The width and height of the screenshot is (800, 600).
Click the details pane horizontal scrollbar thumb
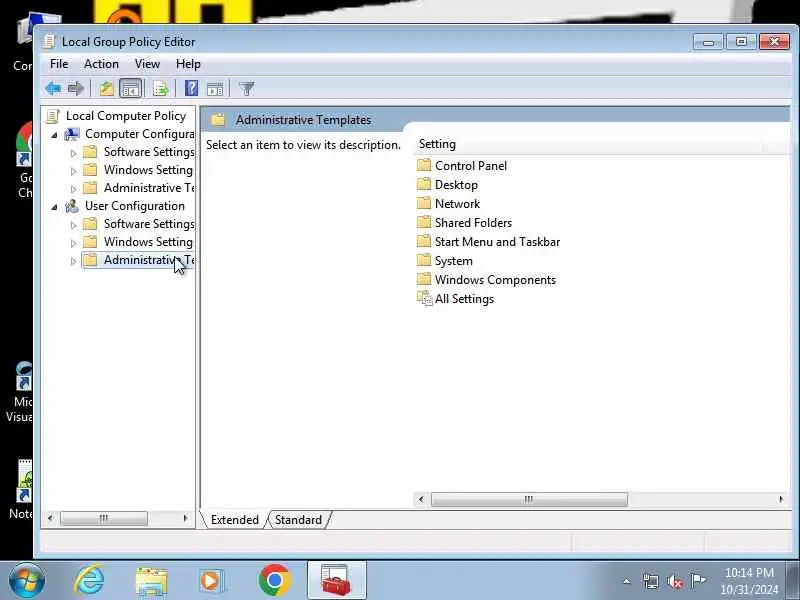(529, 499)
